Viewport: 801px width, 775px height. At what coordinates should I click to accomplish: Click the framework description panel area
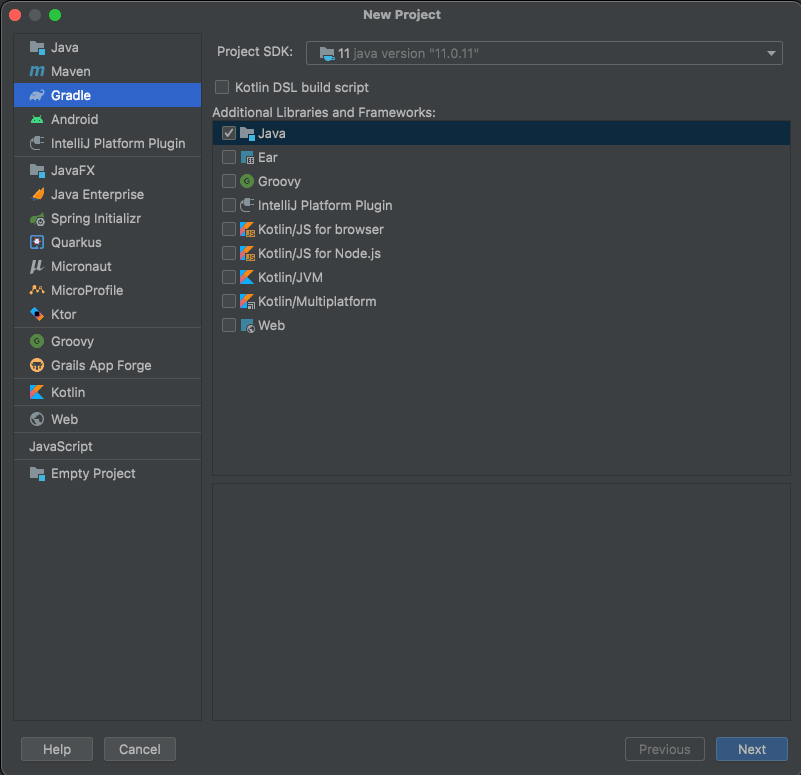pyautogui.click(x=501, y=602)
